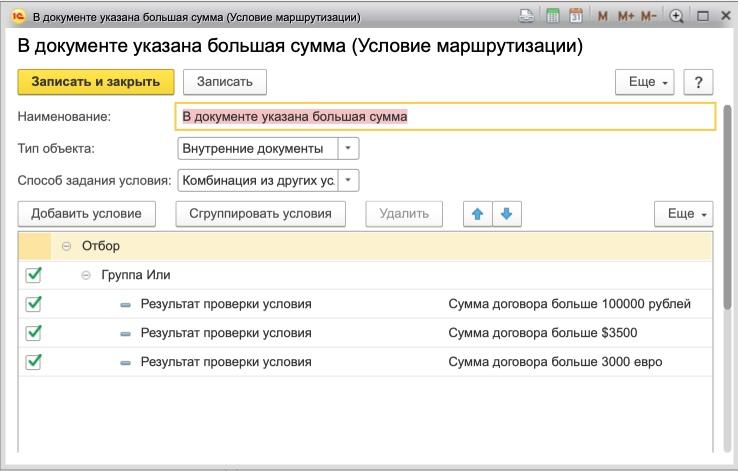Move condition down with blue down arrow
The width and height of the screenshot is (738, 471).
(506, 214)
